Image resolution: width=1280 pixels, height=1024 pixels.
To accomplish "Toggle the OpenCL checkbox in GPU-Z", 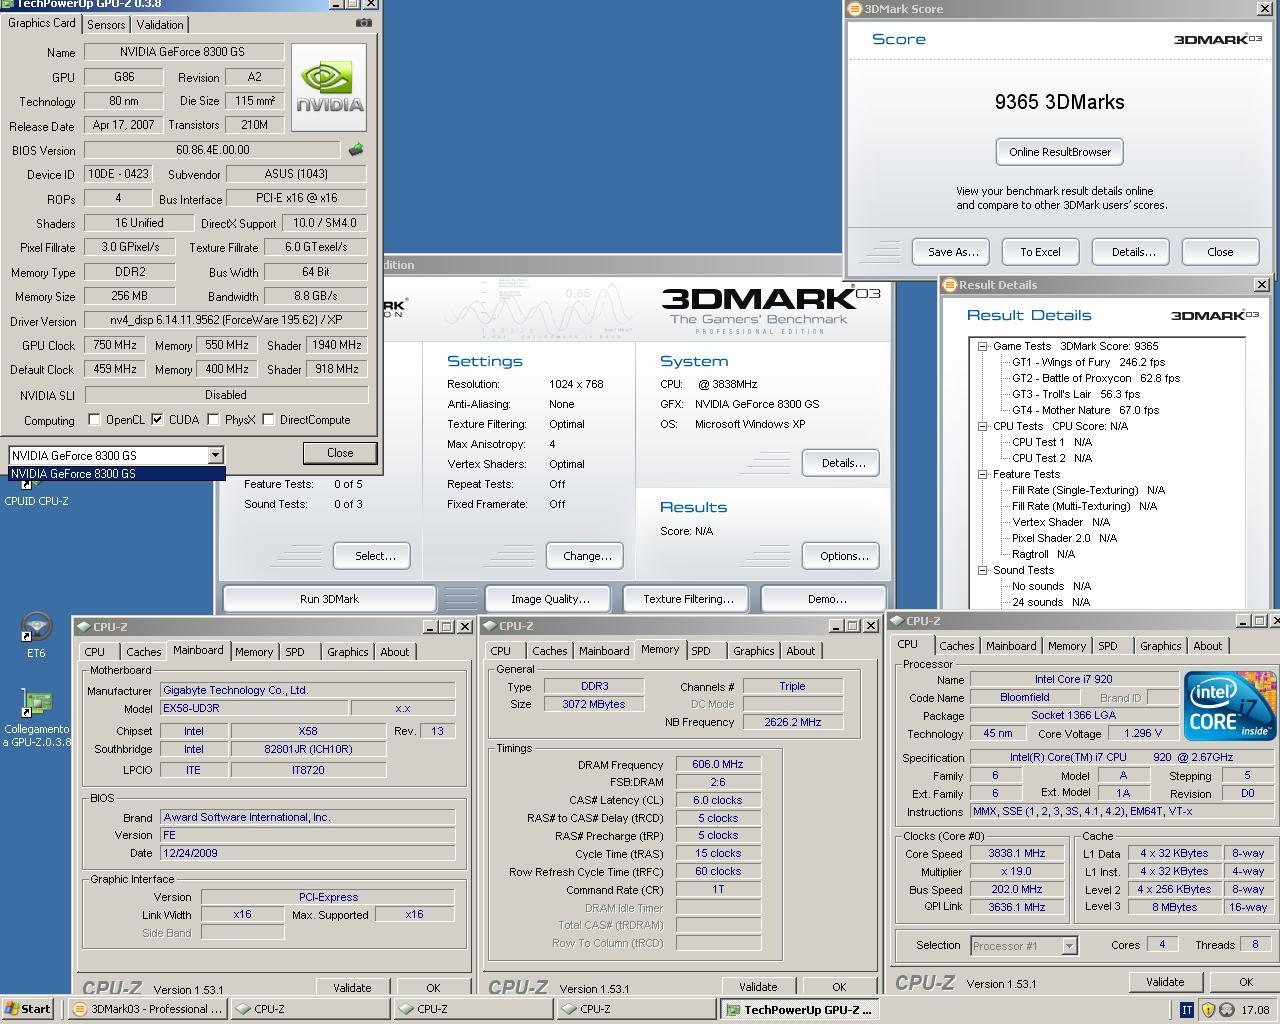I will [94, 420].
